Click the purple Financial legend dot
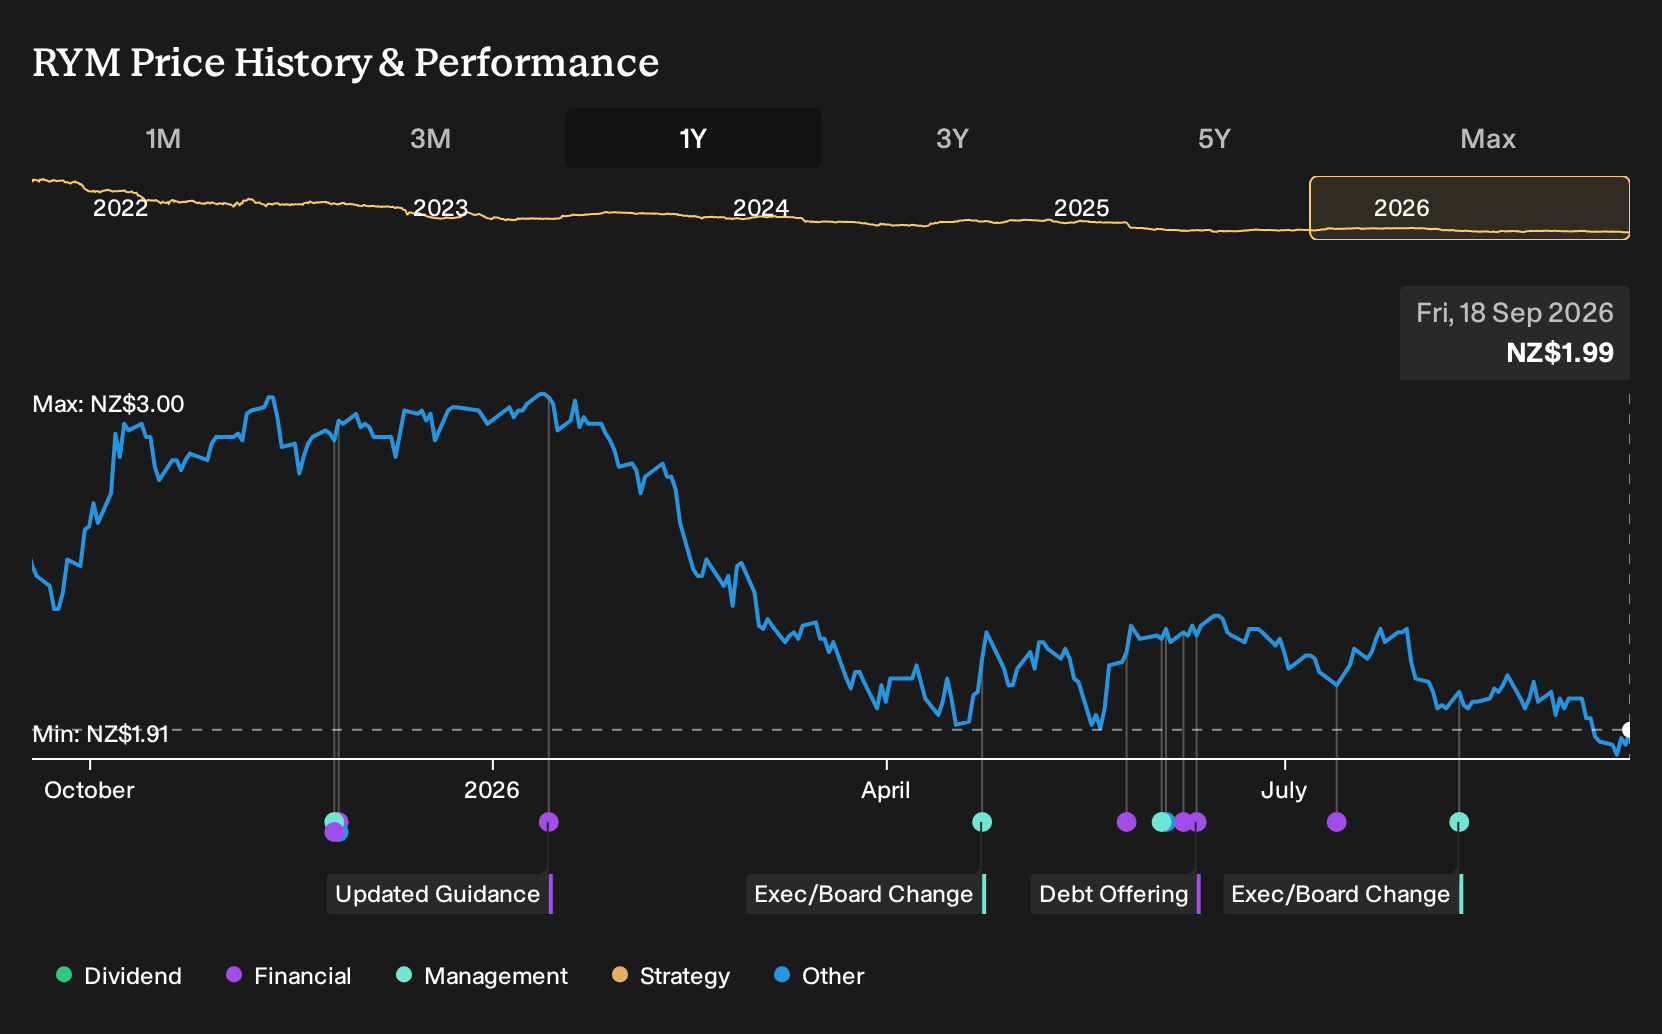Image resolution: width=1662 pixels, height=1034 pixels. point(234,975)
